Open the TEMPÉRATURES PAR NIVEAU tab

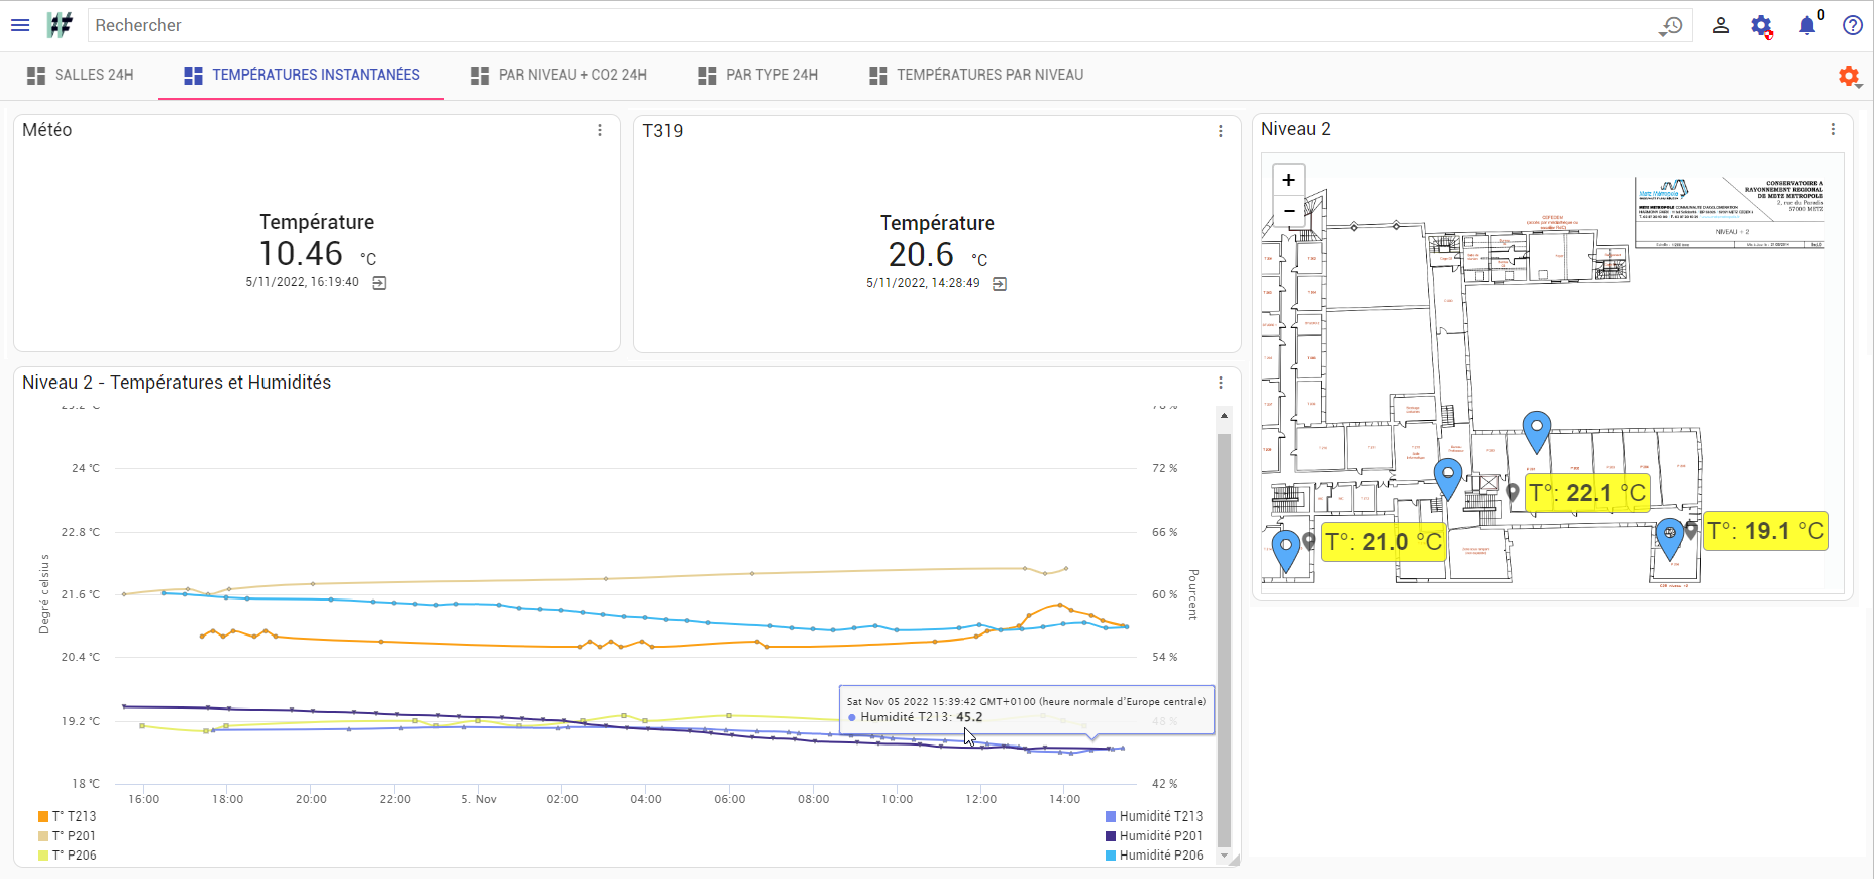click(976, 75)
